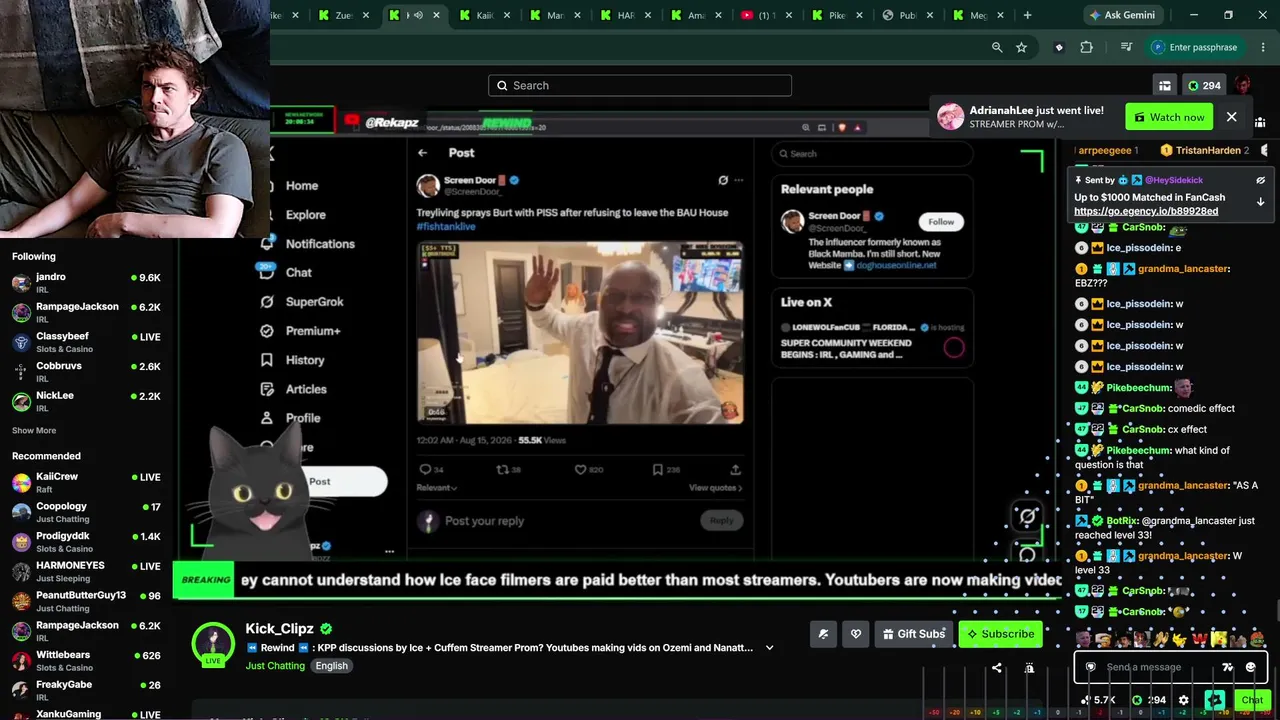Switch to the Pub browser tab
1280x720 pixels.
907,15
